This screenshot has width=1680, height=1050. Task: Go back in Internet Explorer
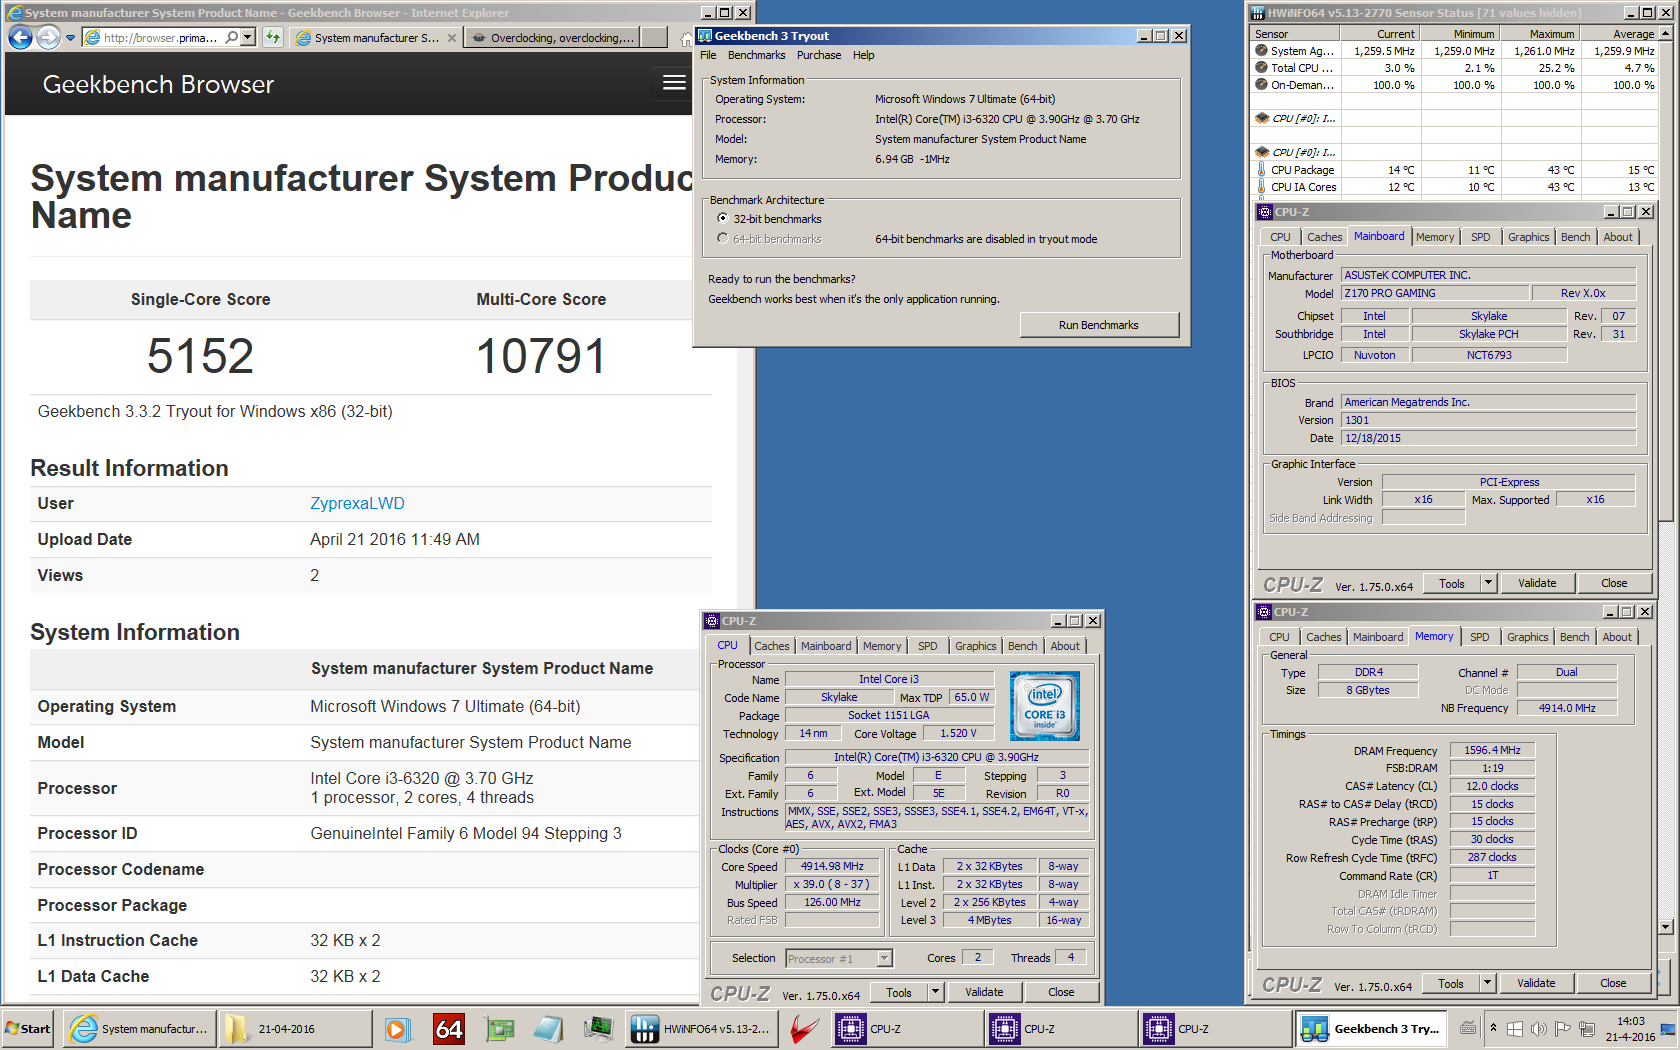point(20,37)
